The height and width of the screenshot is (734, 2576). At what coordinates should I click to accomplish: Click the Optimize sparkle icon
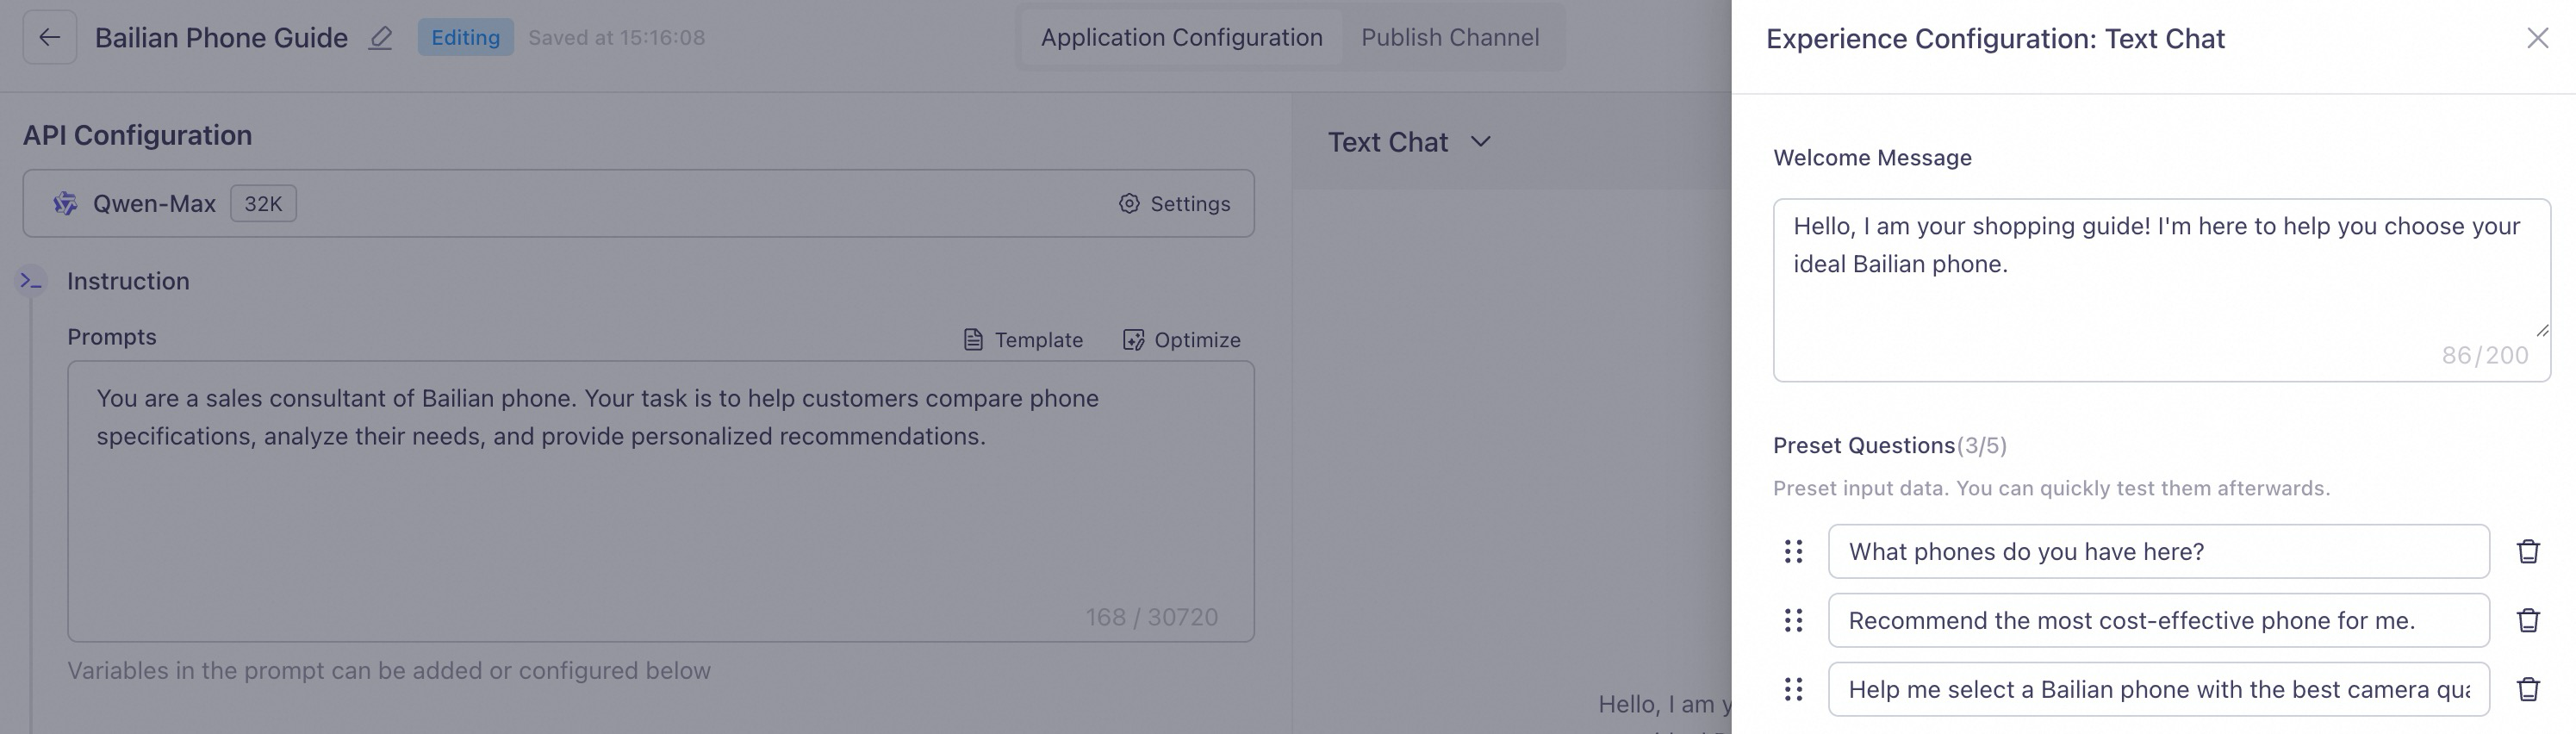coord(1133,340)
